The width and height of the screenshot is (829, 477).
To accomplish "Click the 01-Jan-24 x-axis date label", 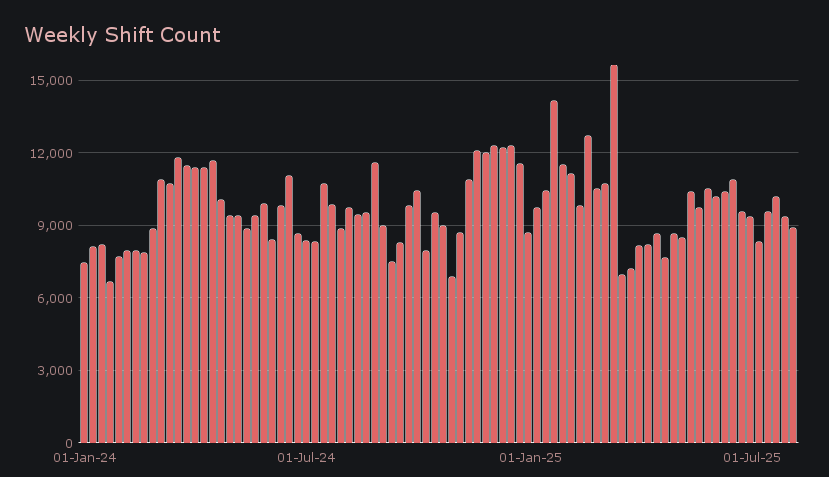I will pyautogui.click(x=84, y=458).
